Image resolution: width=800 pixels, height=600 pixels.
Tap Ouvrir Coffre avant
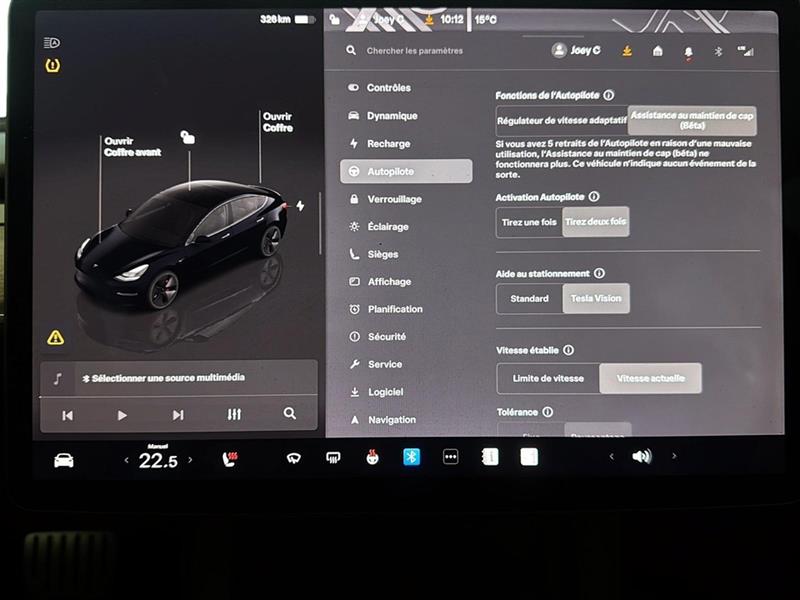[132, 146]
